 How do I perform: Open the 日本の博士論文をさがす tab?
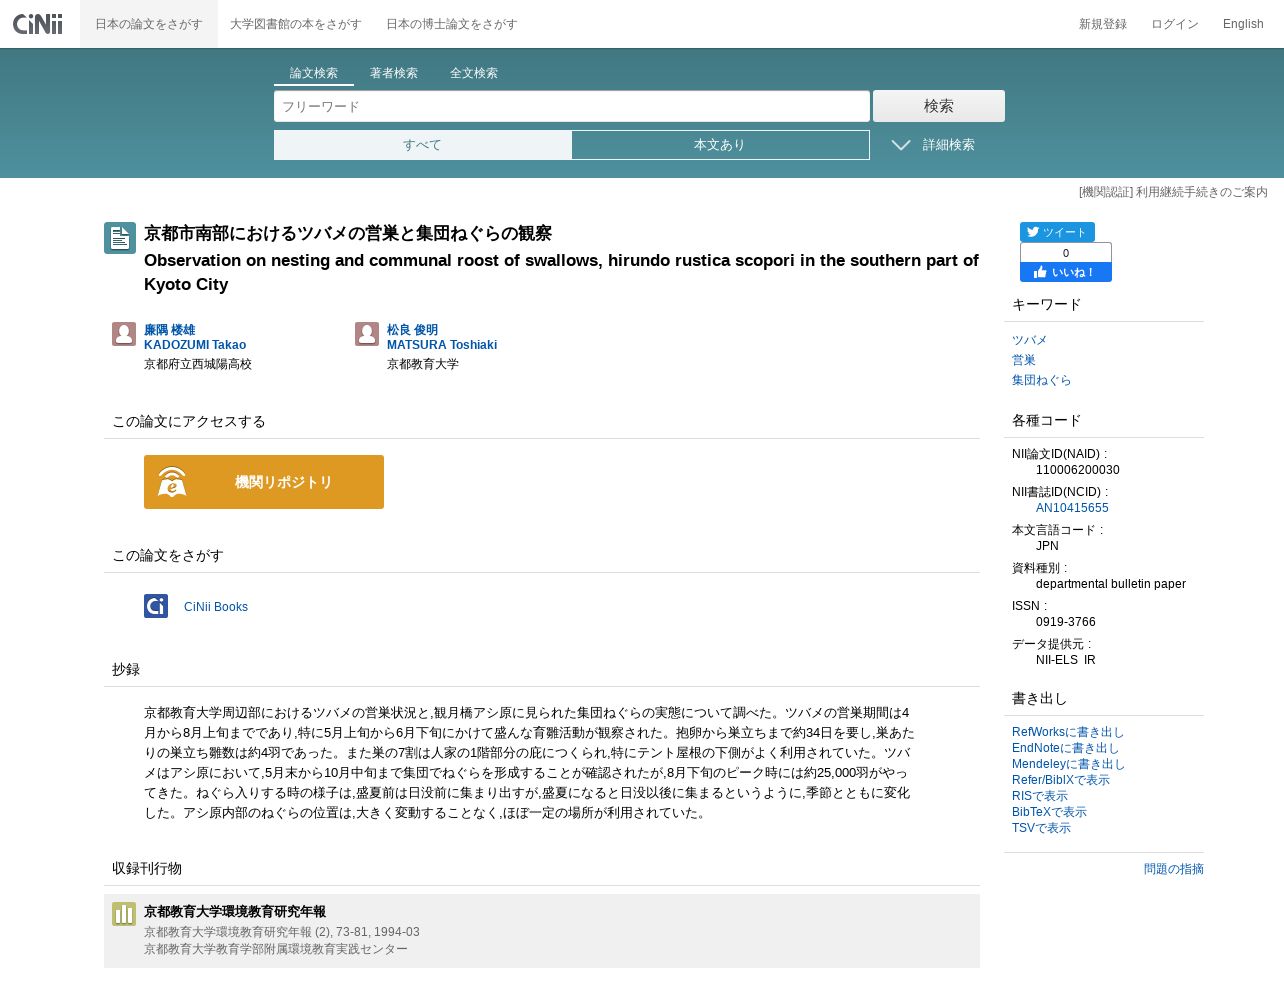coord(452,24)
